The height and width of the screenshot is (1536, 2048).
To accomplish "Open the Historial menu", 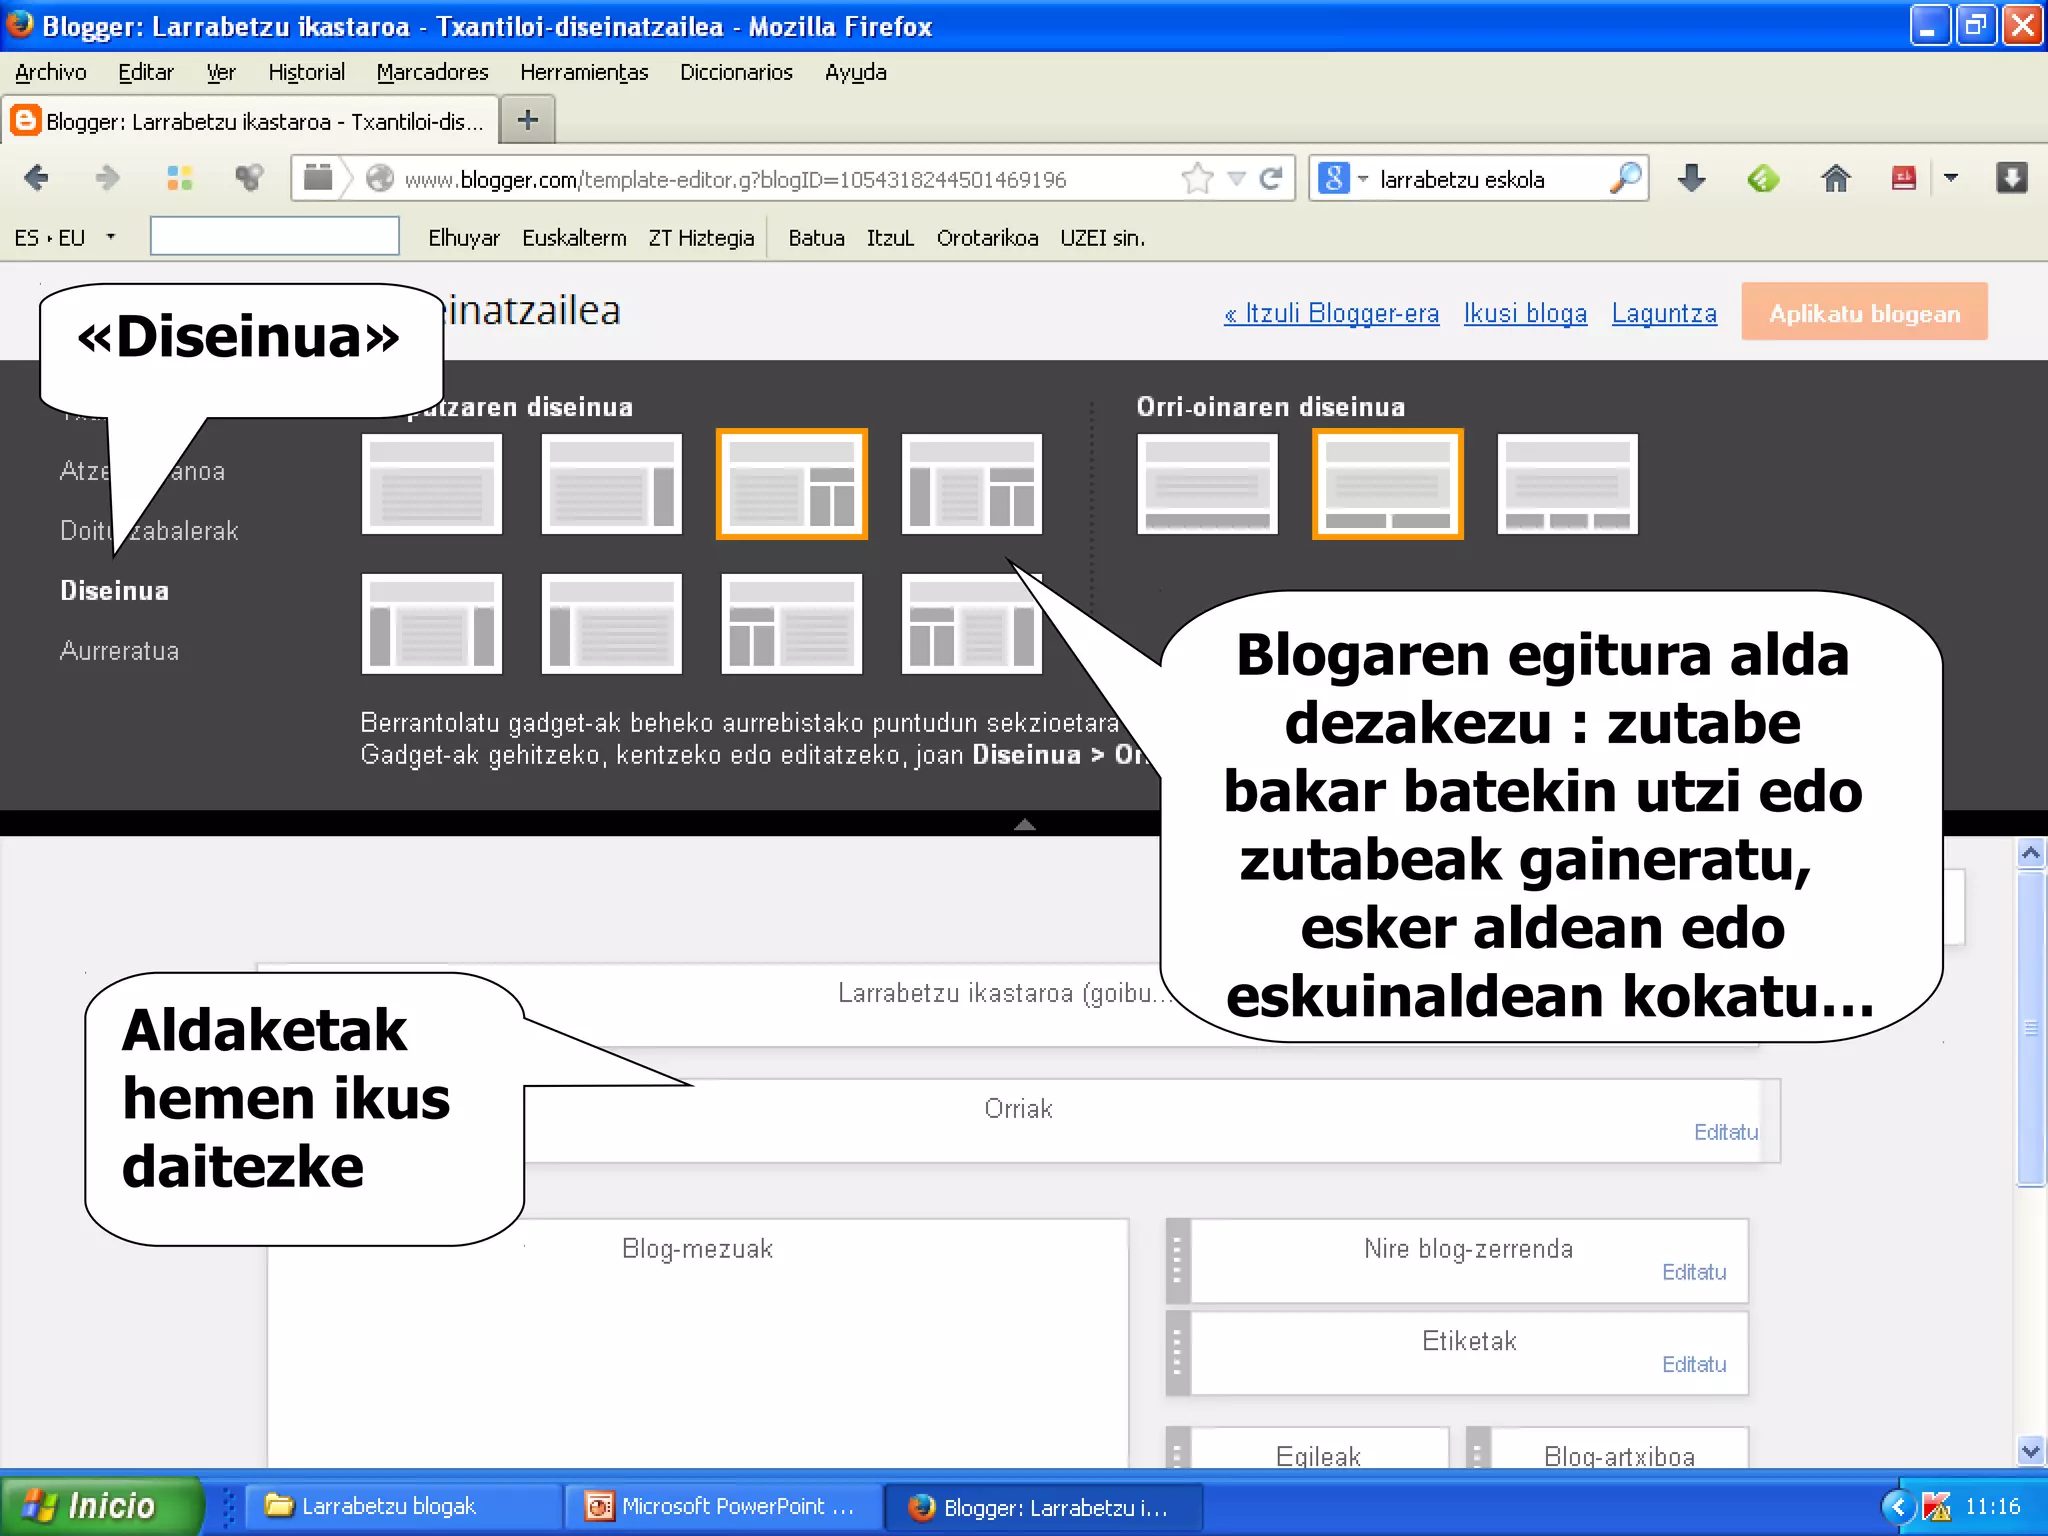I will [x=306, y=72].
